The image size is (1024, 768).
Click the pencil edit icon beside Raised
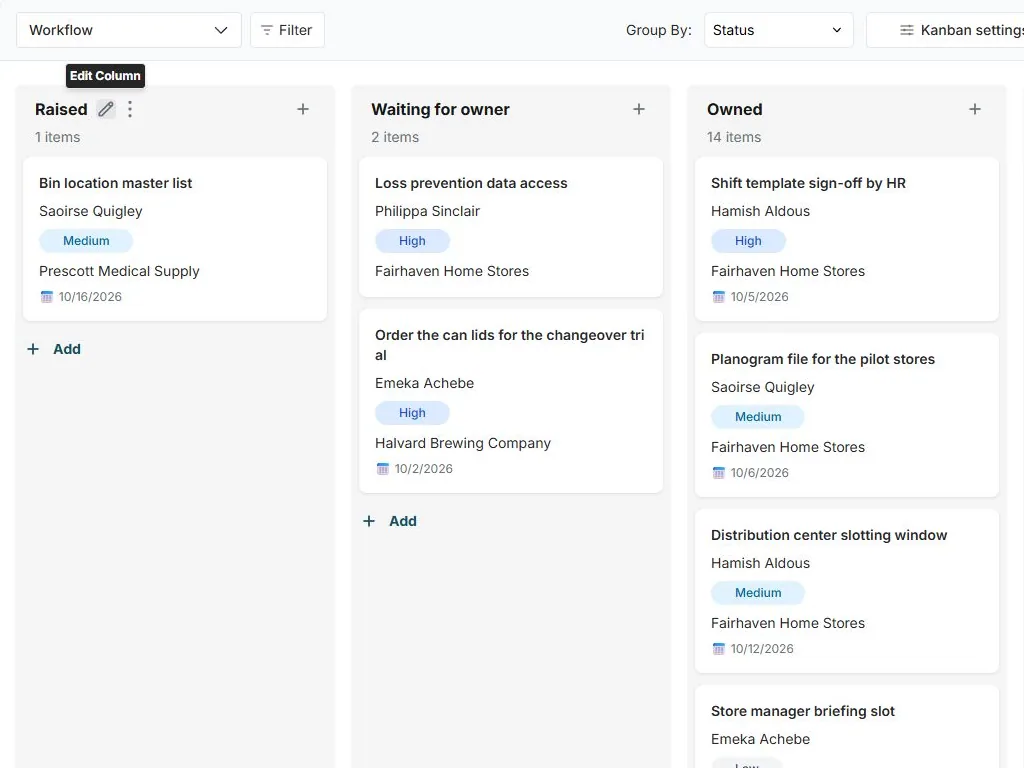tap(106, 109)
